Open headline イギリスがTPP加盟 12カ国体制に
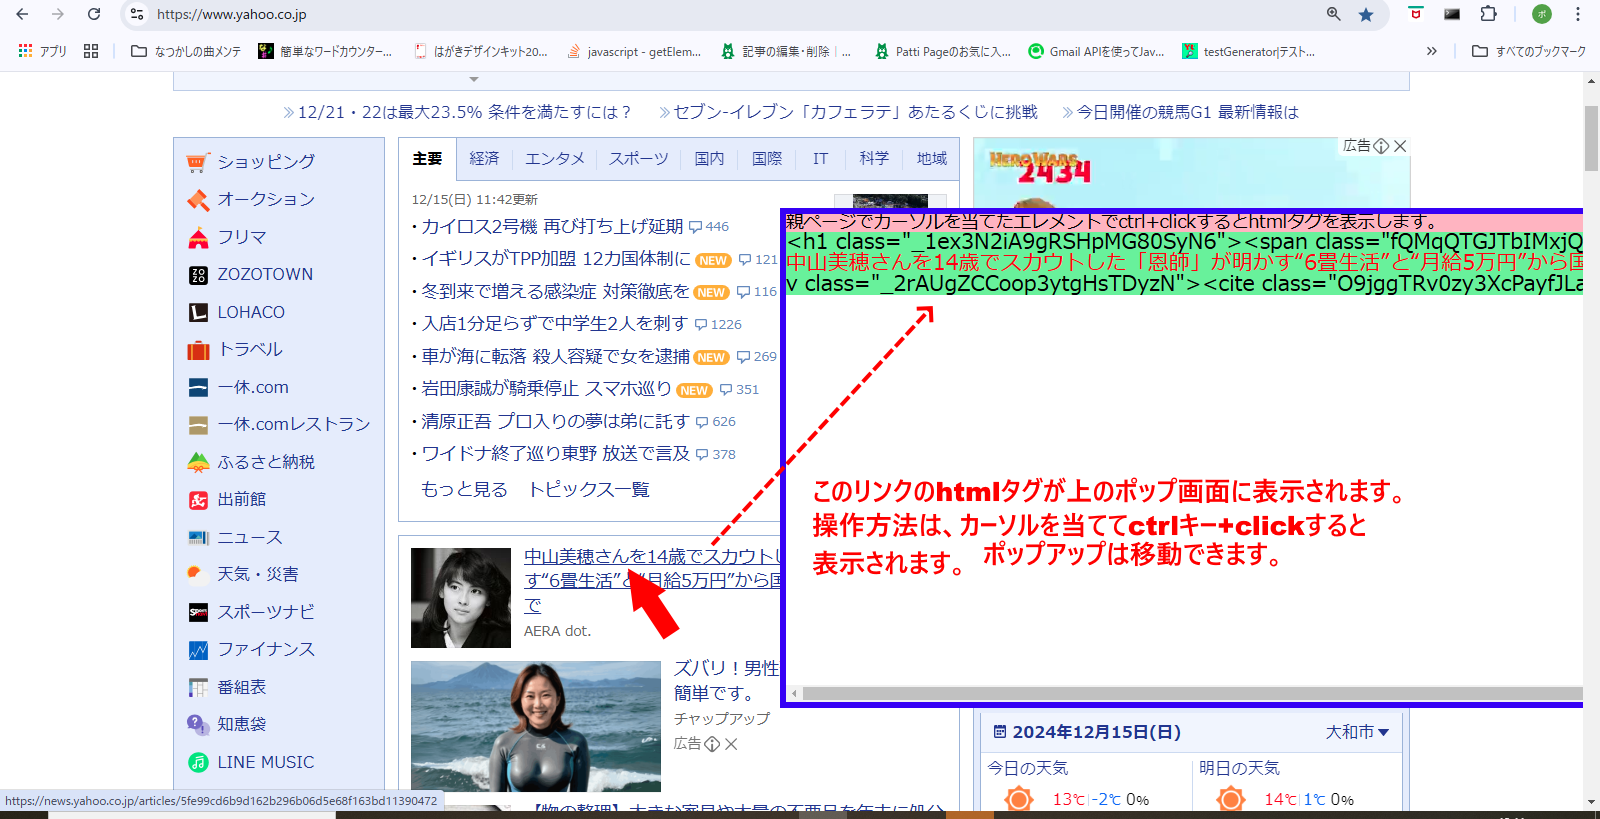Viewport: 1600px width, 819px height. [556, 259]
